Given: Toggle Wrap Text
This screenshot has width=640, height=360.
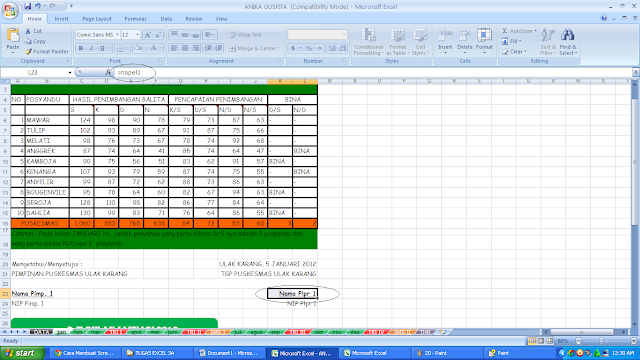Looking at the screenshot, I should (x=245, y=35).
